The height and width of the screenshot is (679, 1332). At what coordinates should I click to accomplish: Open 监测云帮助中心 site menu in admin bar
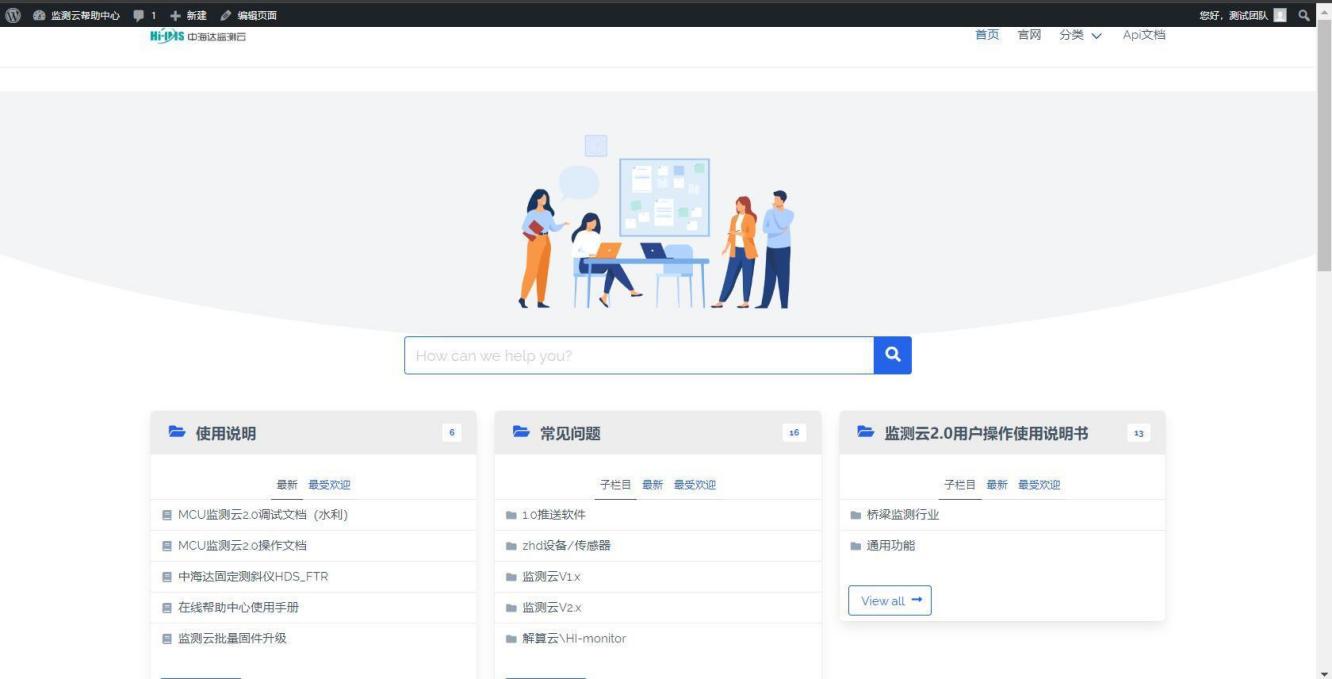tap(78, 15)
